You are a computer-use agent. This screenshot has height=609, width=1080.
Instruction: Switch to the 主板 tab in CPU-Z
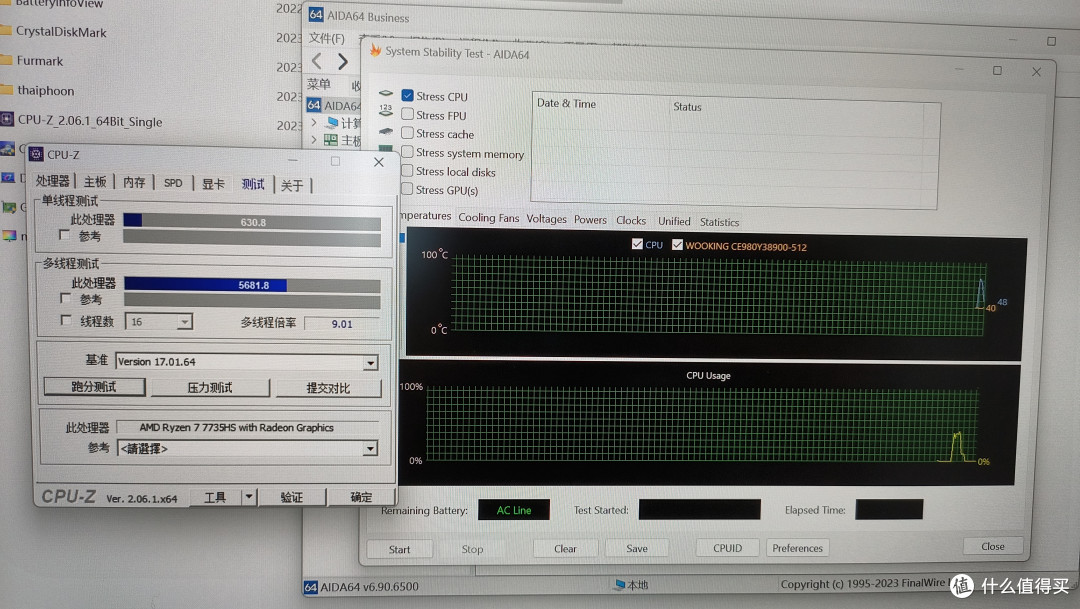point(95,182)
